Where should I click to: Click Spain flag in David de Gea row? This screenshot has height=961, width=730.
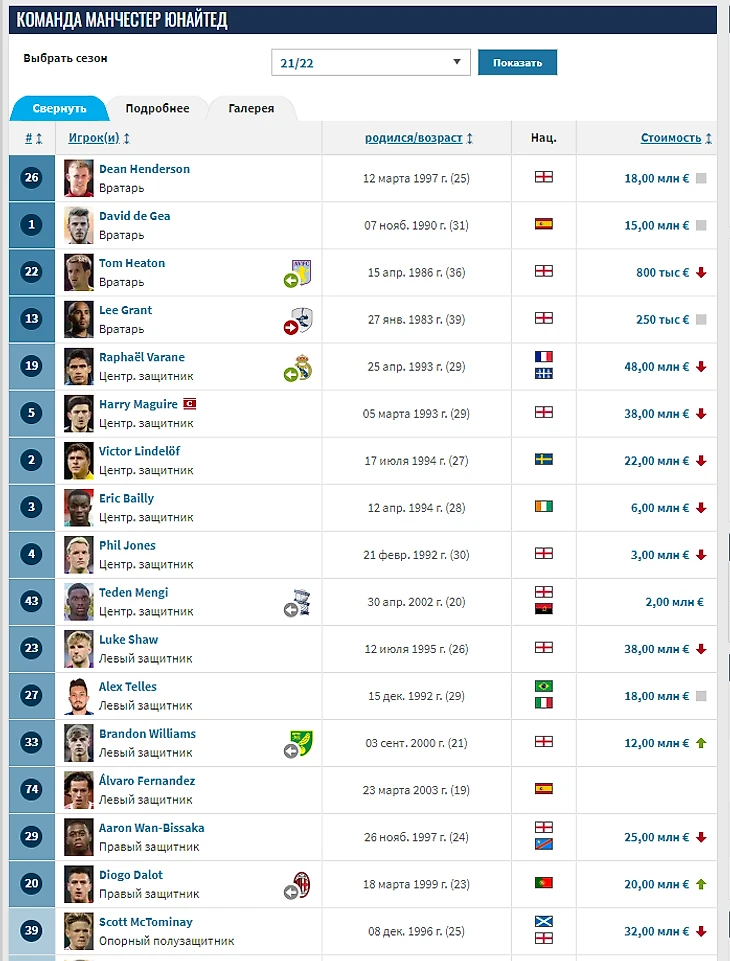[x=544, y=224]
